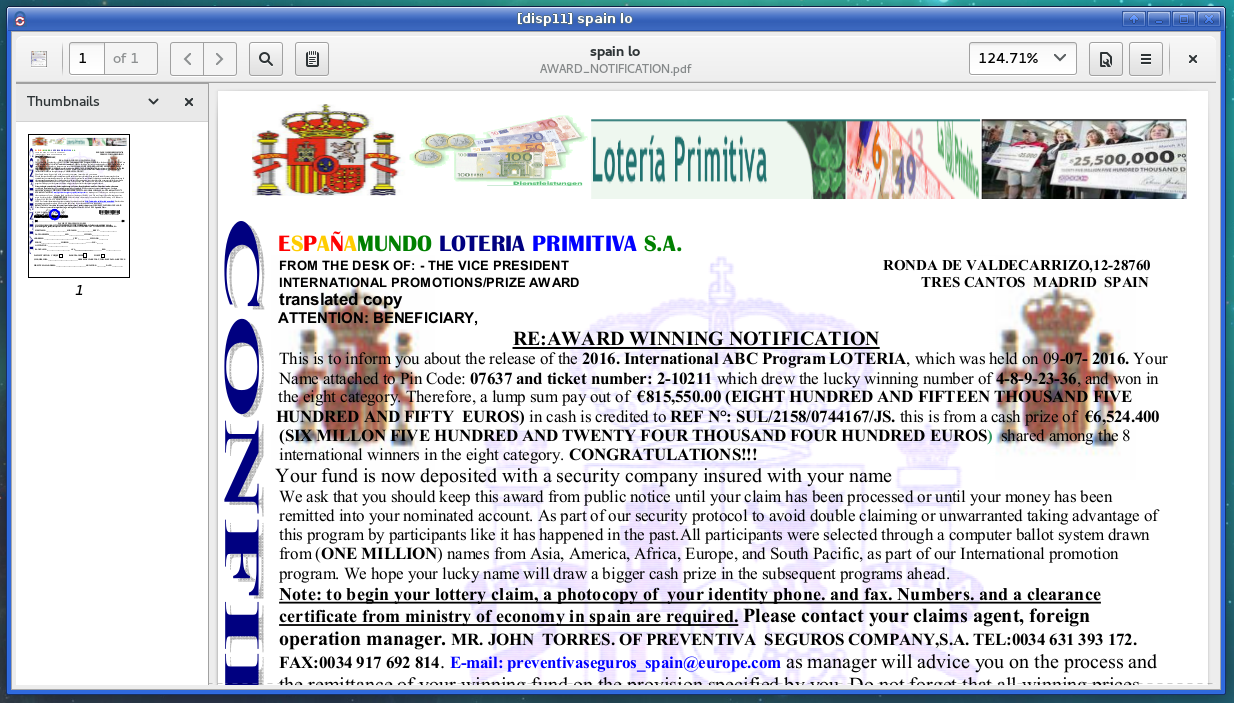Click AWARD_NOTIFICATION.pdf filename subtitle
This screenshot has height=703, width=1234.
click(615, 69)
